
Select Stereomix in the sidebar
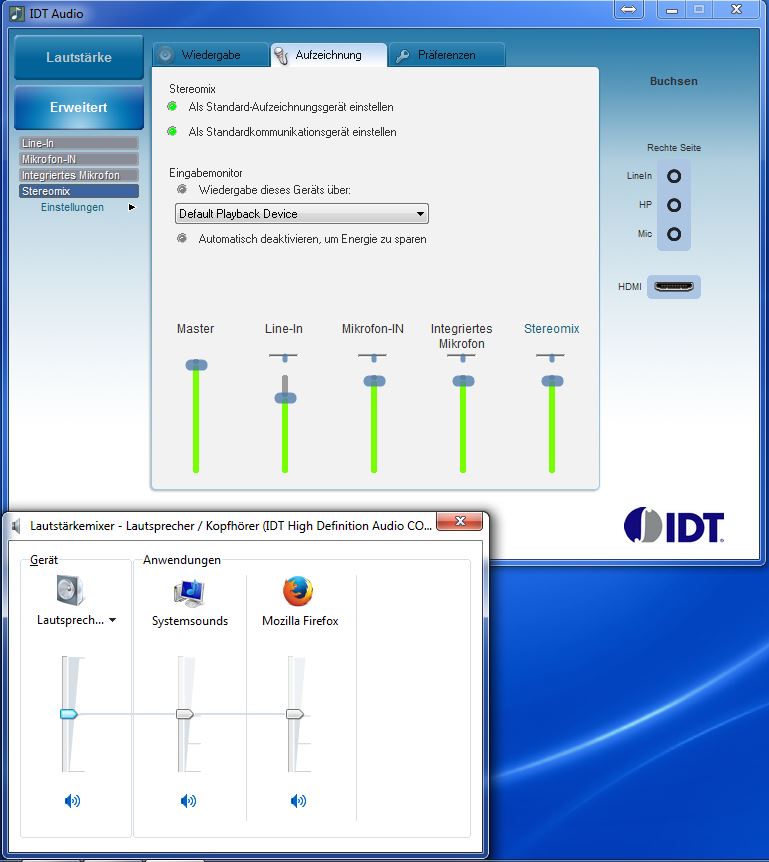79,191
